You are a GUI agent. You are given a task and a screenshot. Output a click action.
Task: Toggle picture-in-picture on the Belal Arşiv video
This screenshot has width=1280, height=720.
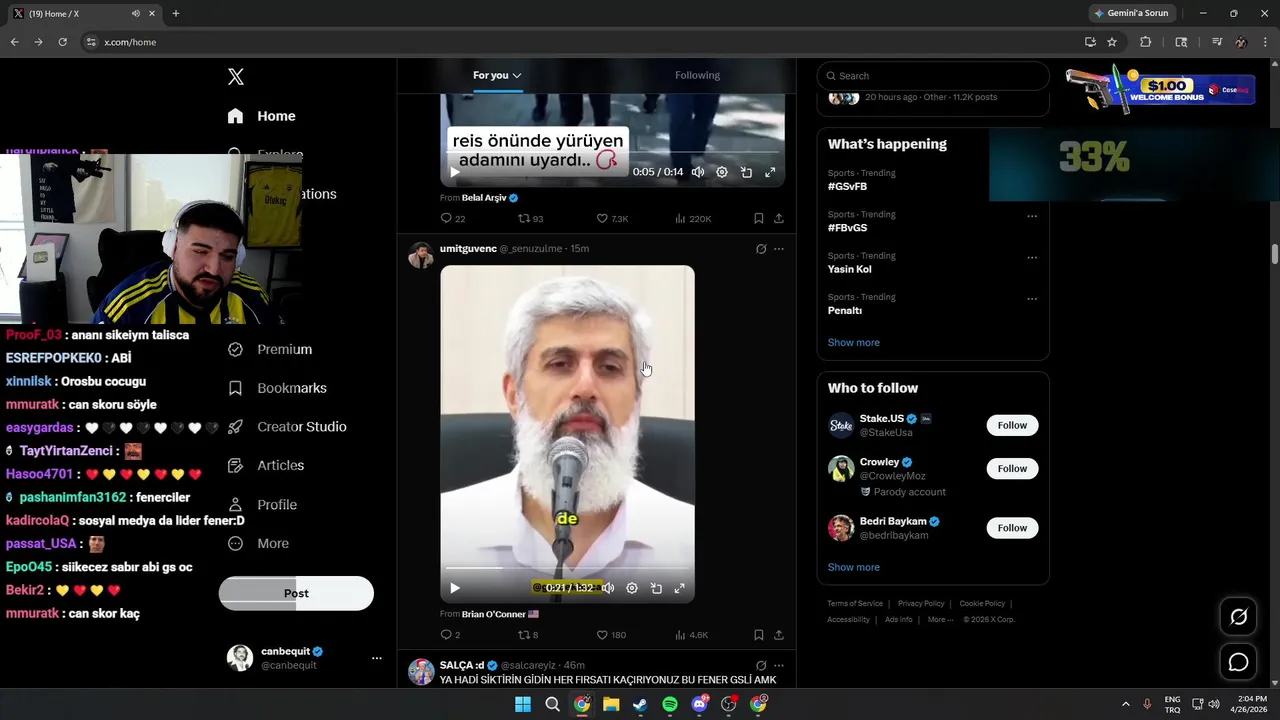pyautogui.click(x=746, y=172)
